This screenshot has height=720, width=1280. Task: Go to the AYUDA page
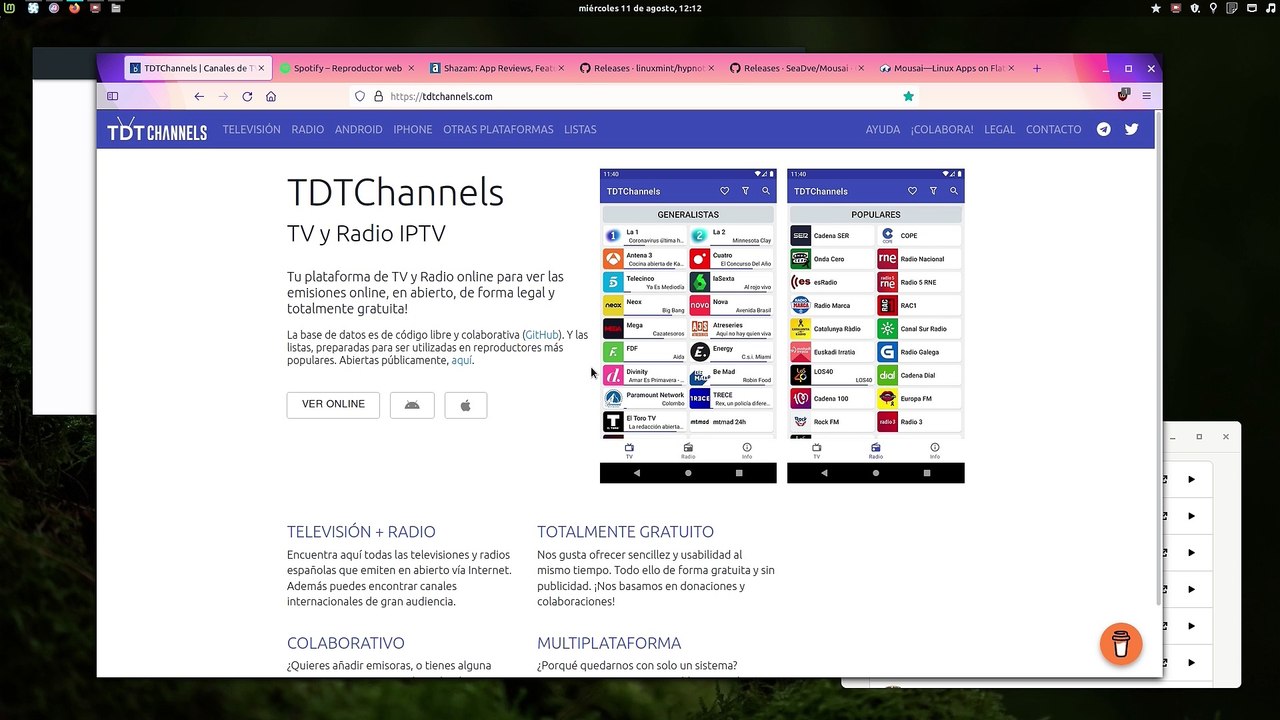[883, 129]
